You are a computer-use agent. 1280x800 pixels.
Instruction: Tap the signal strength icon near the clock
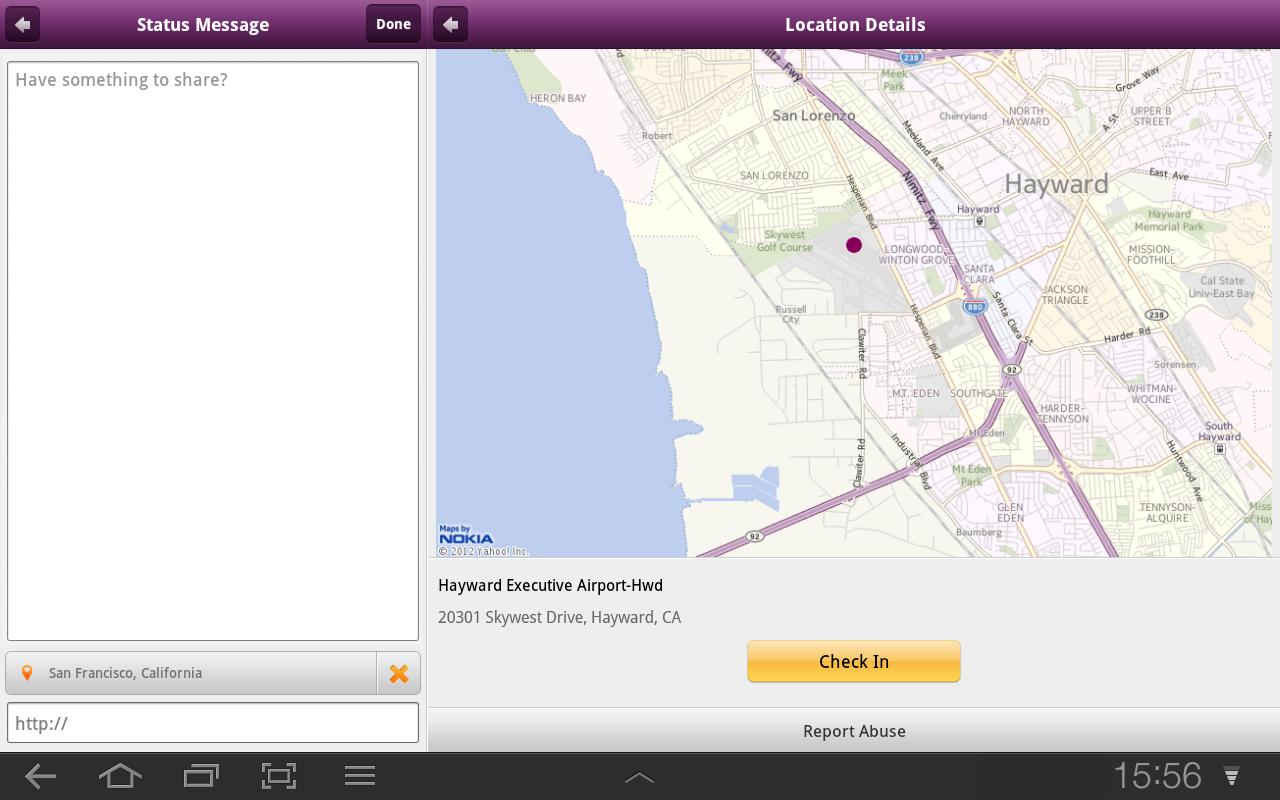click(x=1229, y=775)
